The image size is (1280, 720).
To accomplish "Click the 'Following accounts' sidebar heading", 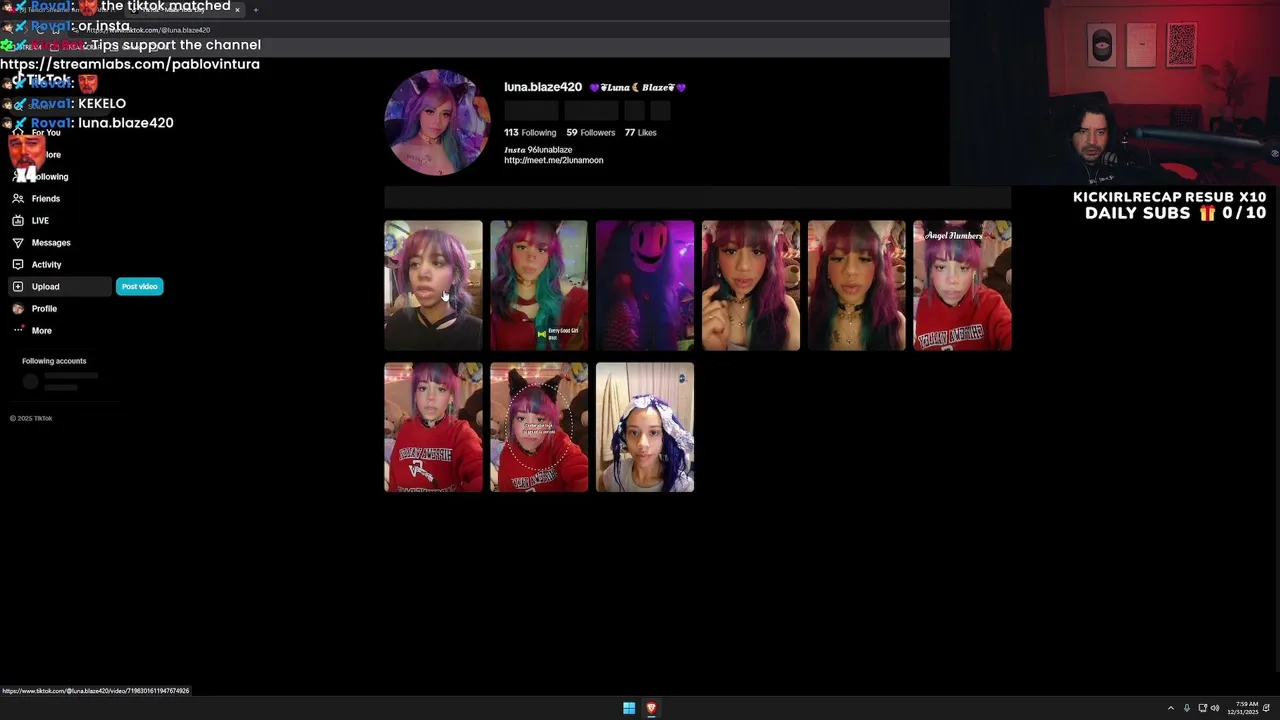I will click(x=54, y=361).
